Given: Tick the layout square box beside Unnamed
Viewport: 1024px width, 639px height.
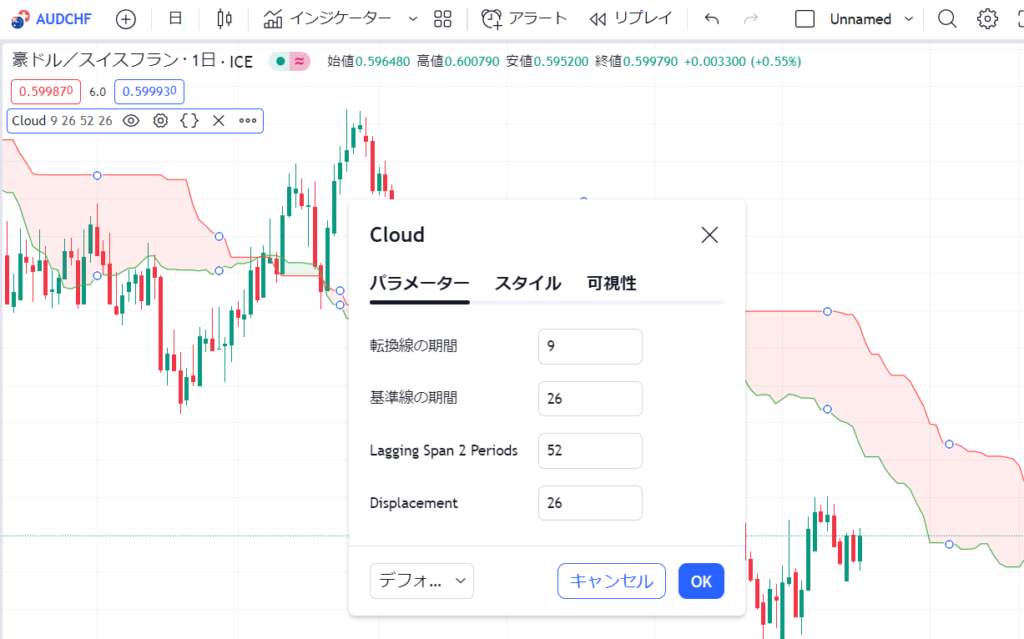Looking at the screenshot, I should coord(805,19).
